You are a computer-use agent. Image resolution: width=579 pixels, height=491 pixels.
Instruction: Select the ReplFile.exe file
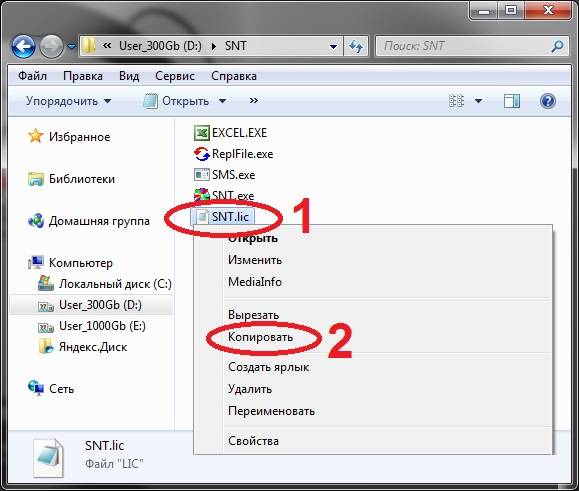233,154
